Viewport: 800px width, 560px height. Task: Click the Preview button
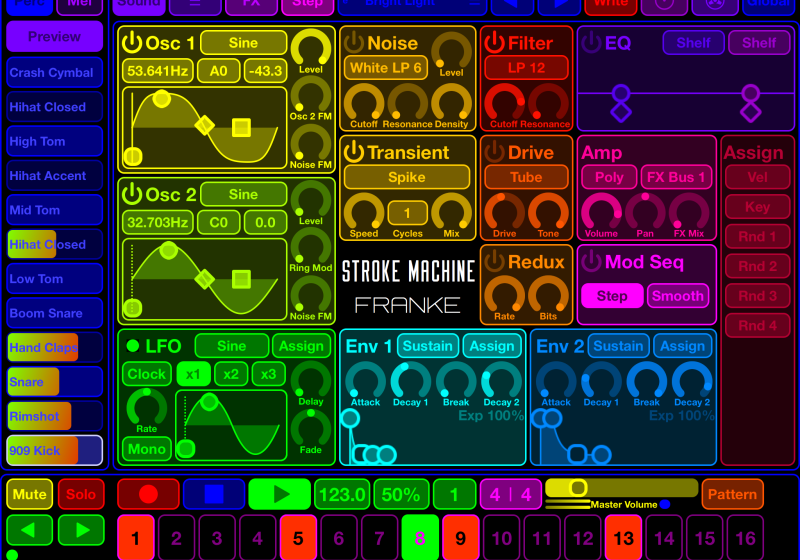54,37
